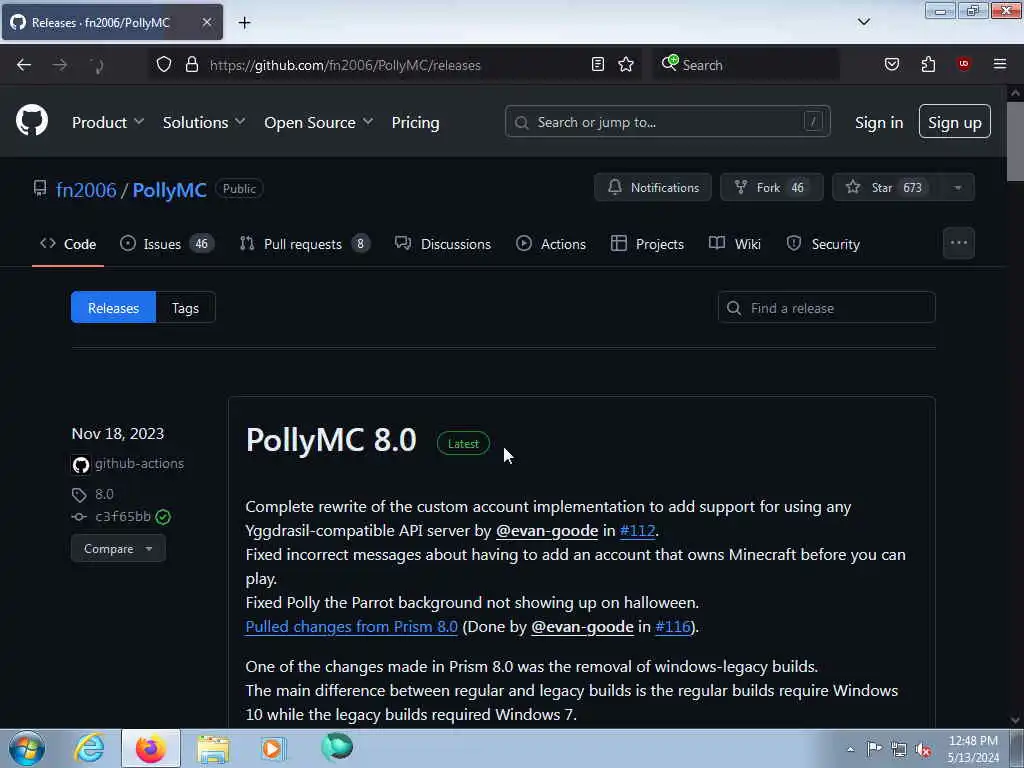Close the Releases fn2006/PollyMC tab

tap(206, 22)
